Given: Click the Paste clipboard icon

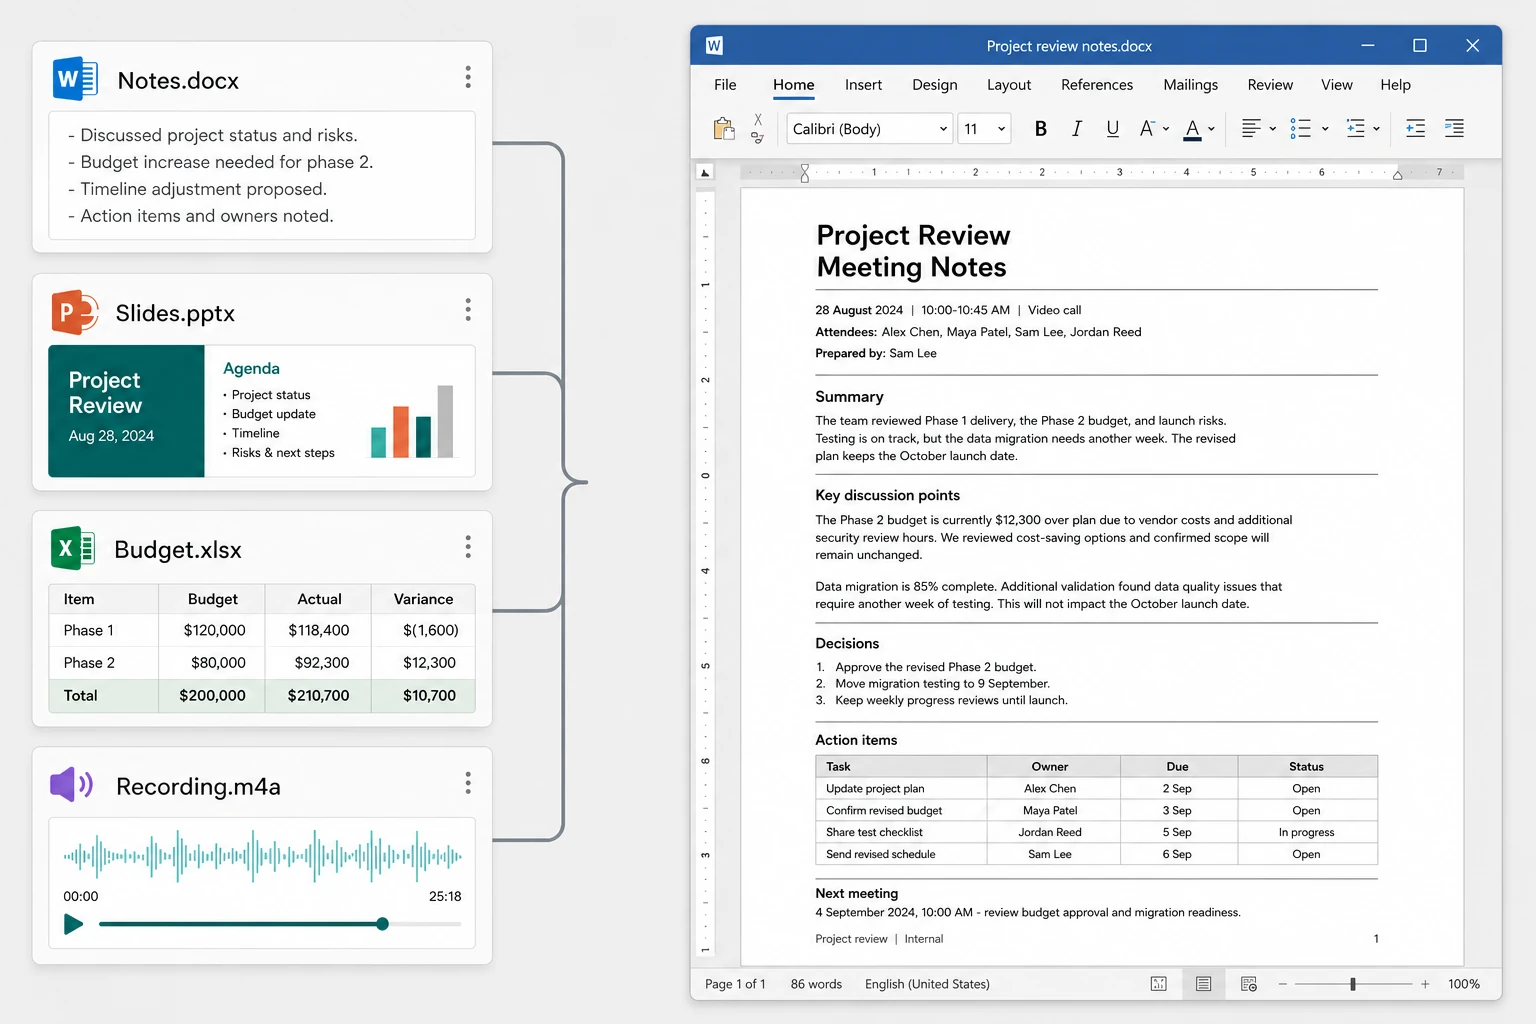Looking at the screenshot, I should click(724, 129).
